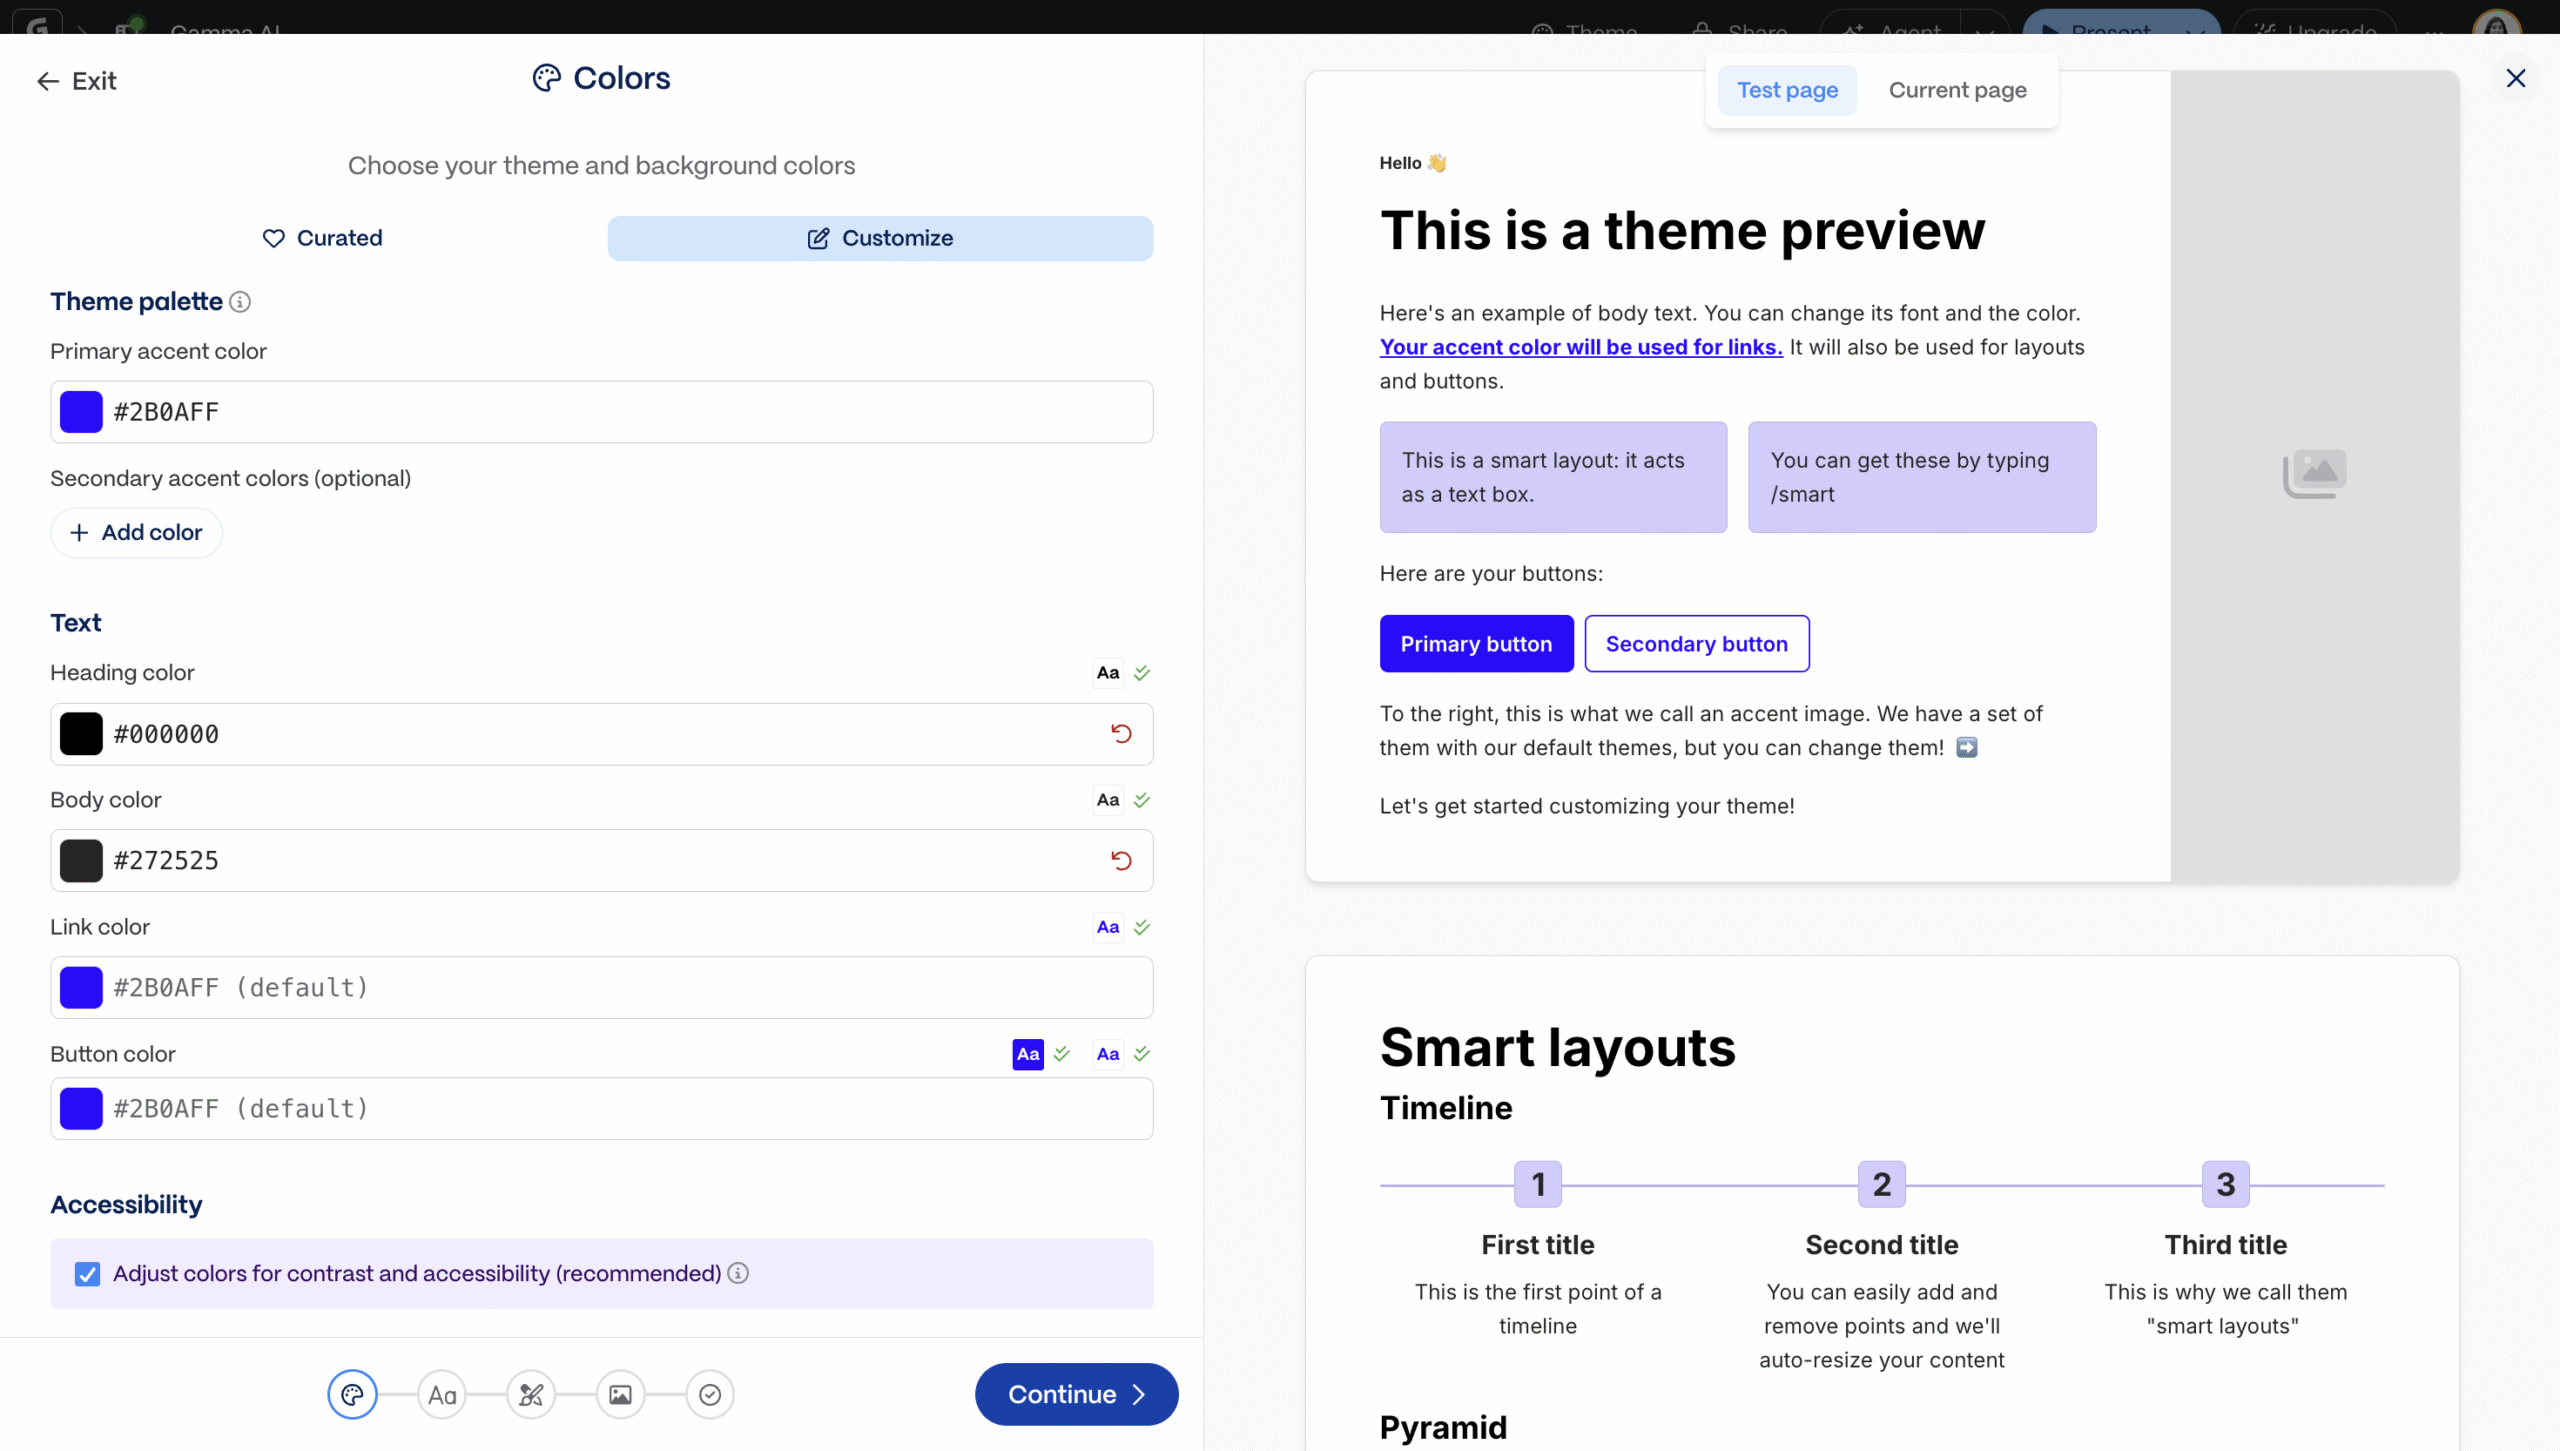Switch preview to Current page
Viewport: 2560px width, 1451px height.
coord(1958,90)
